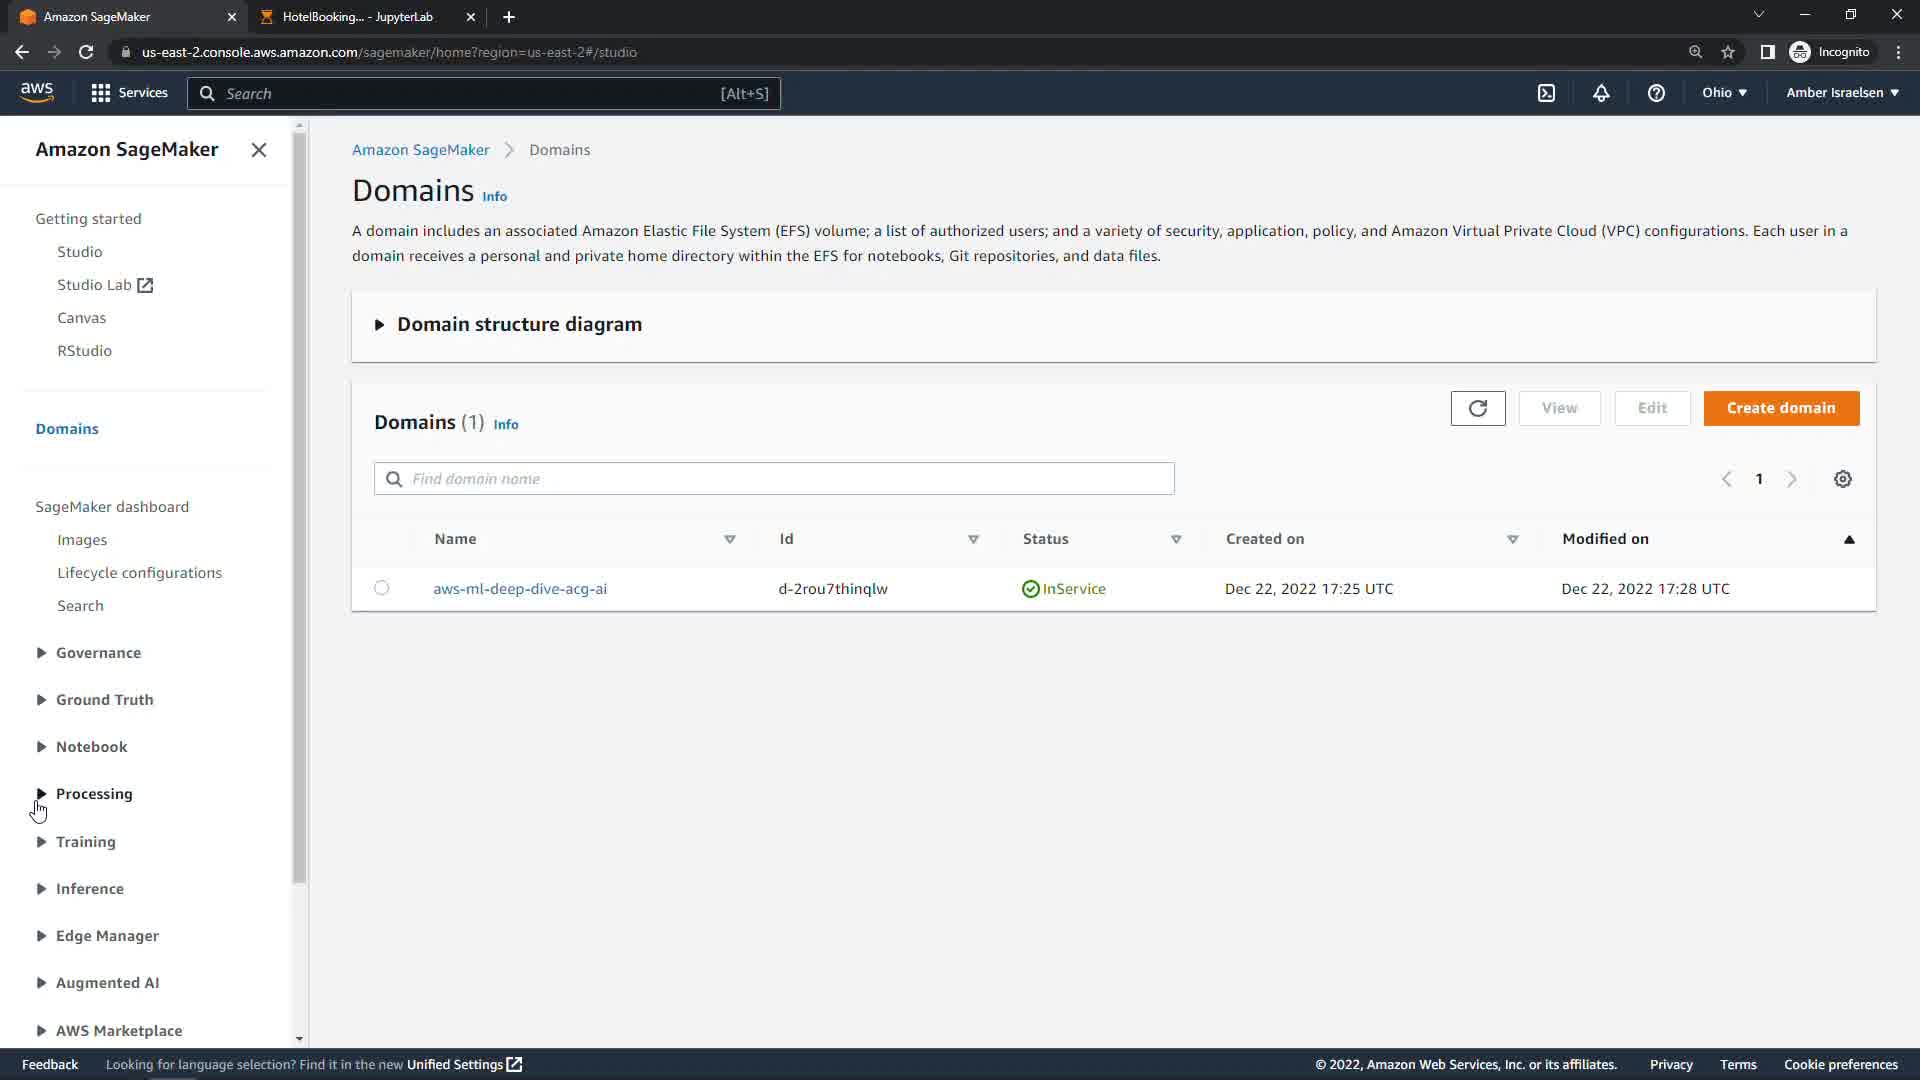Go to next page of domains
Viewport: 1920px width, 1080px height.
(1791, 479)
